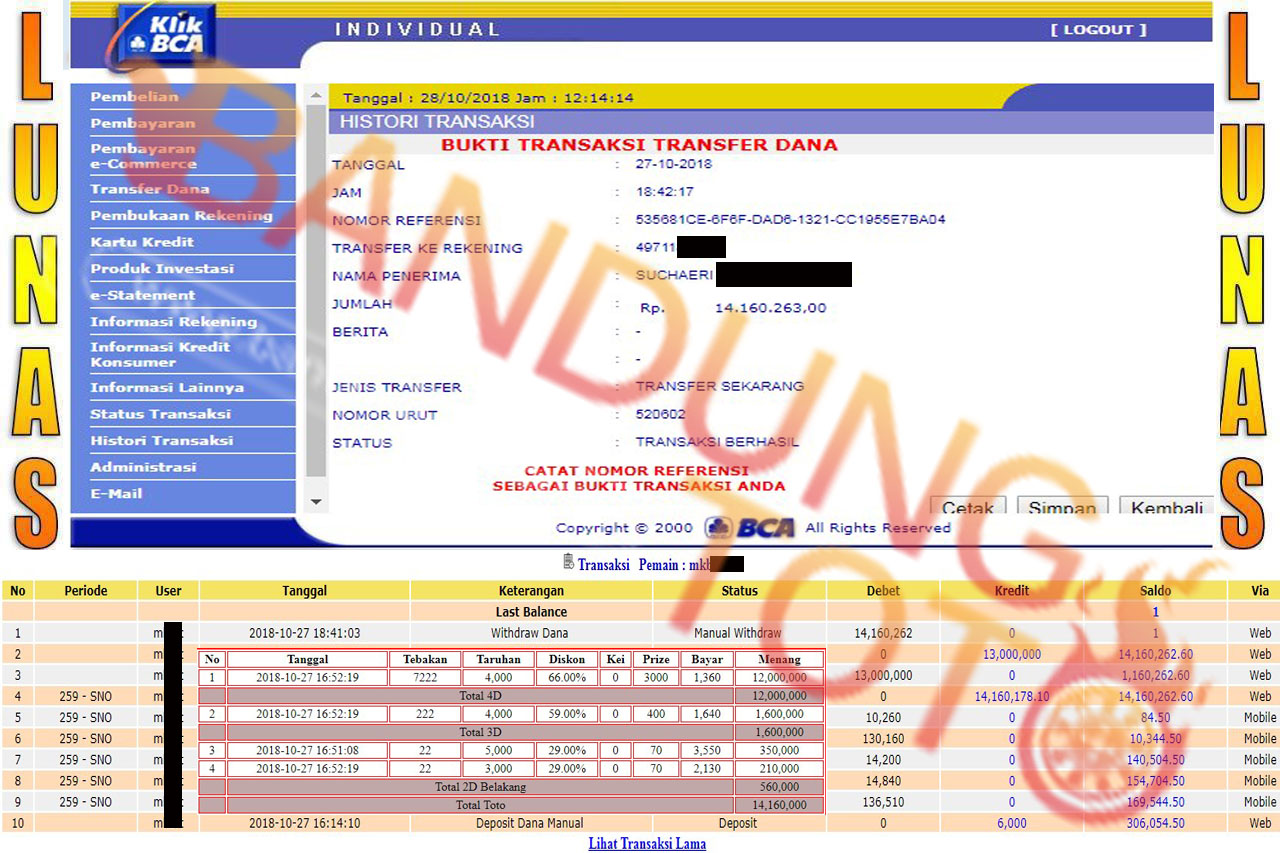
Task: Click the document icon beside Transaksi Pemain
Action: pos(568,563)
